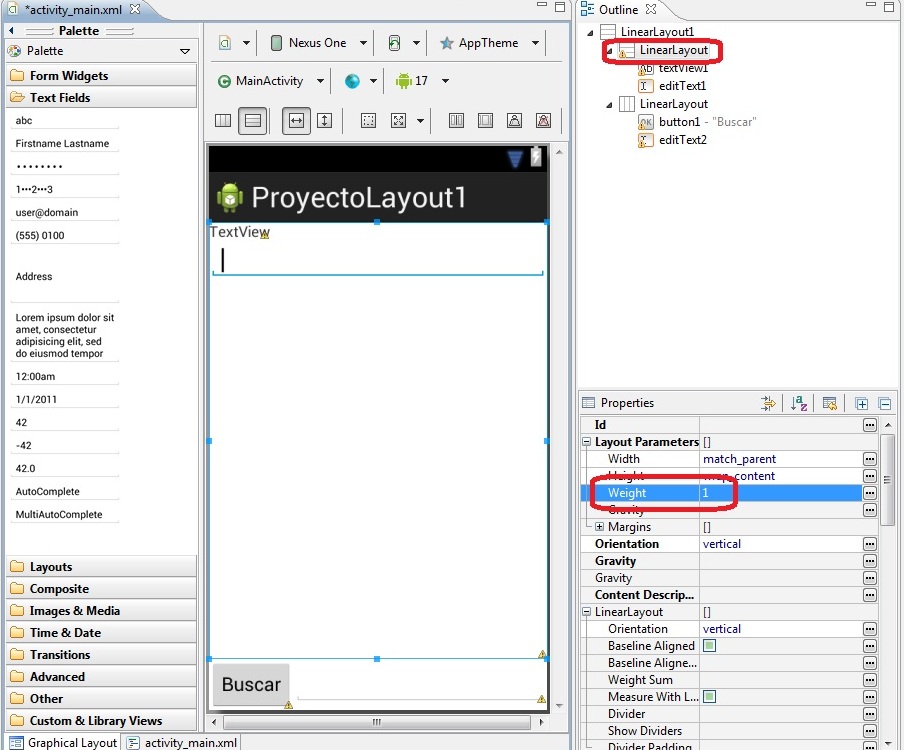Click the restore default value icon
Viewport: 904px width, 750px height.
point(830,404)
